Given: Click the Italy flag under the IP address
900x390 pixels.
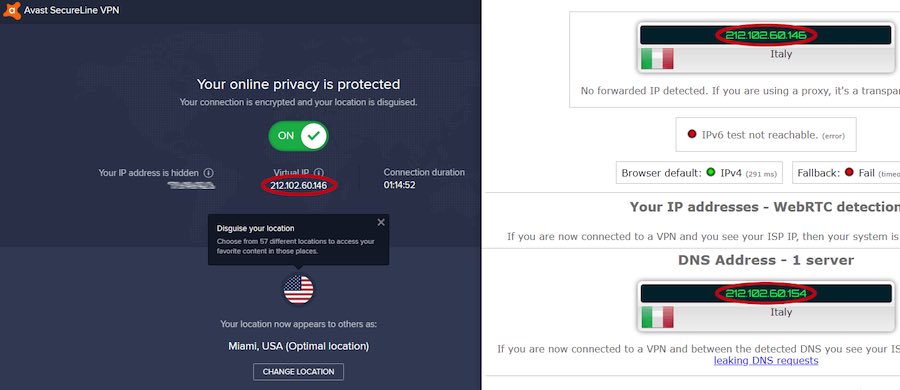Looking at the screenshot, I should pyautogui.click(x=657, y=59).
